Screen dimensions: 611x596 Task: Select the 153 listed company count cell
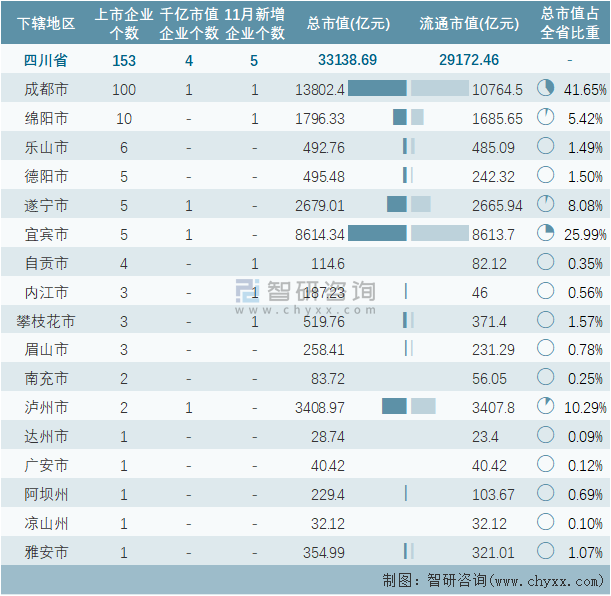tap(124, 60)
